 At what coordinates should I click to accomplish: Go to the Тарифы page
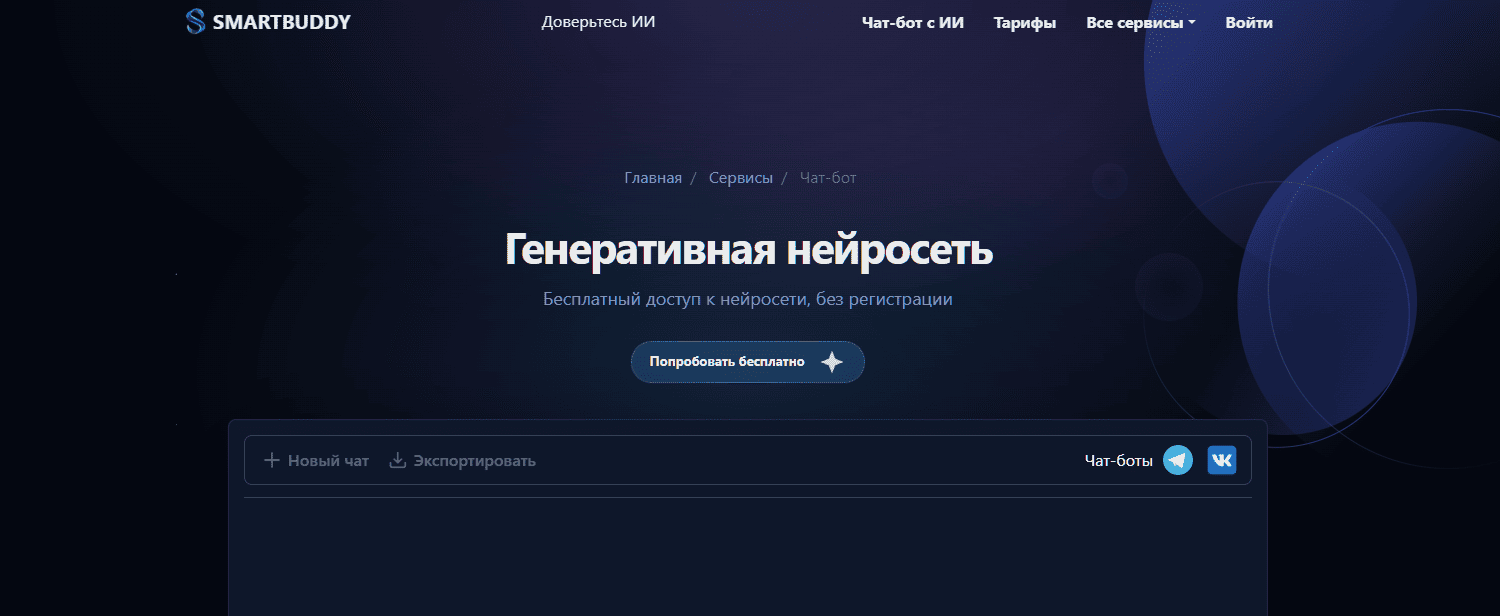pos(1024,23)
